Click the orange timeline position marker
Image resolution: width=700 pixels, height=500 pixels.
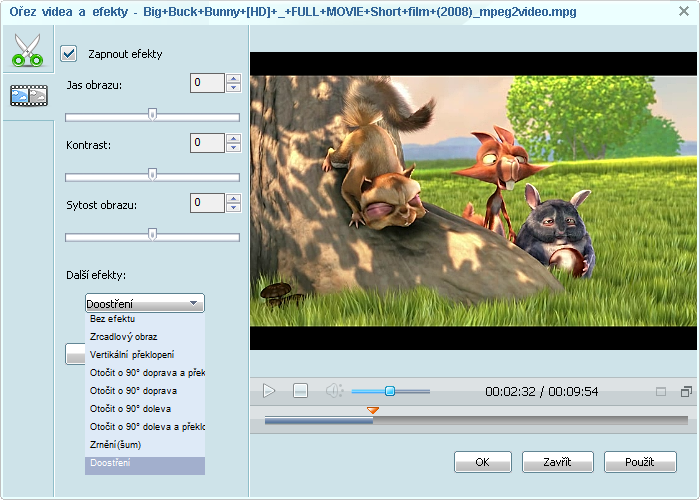pyautogui.click(x=373, y=410)
